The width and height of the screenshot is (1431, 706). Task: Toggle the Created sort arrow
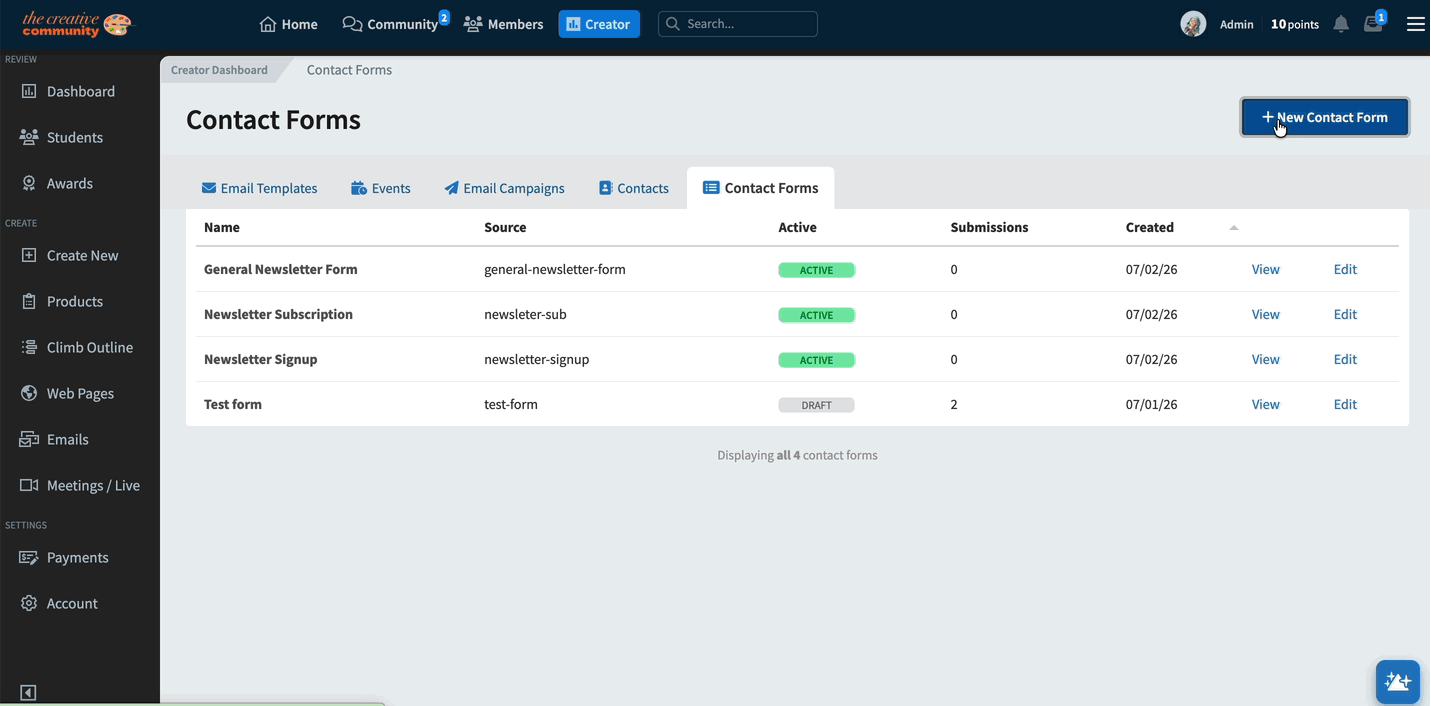pos(1234,228)
